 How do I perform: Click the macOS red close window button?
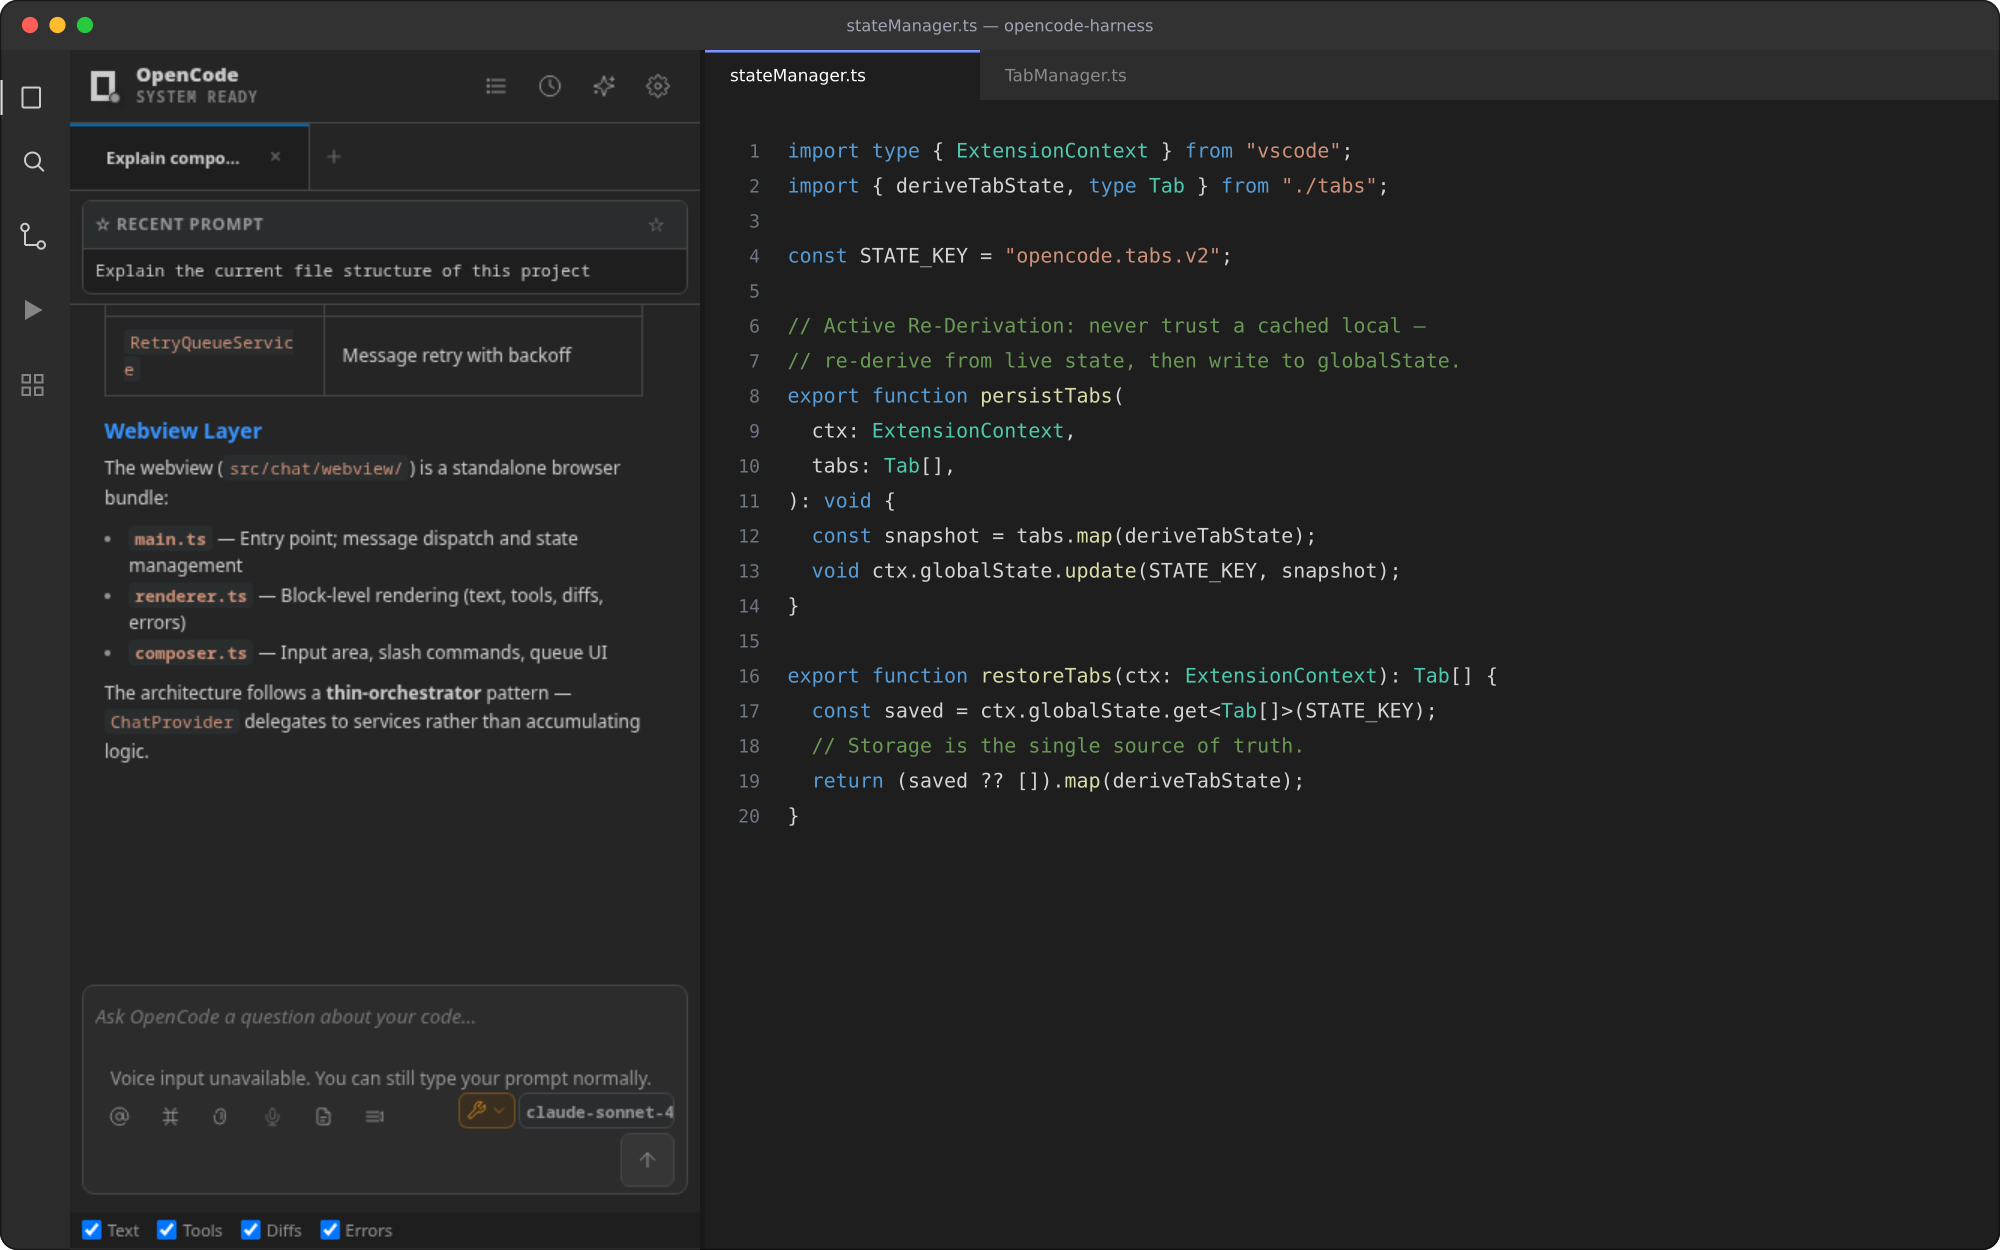30,25
